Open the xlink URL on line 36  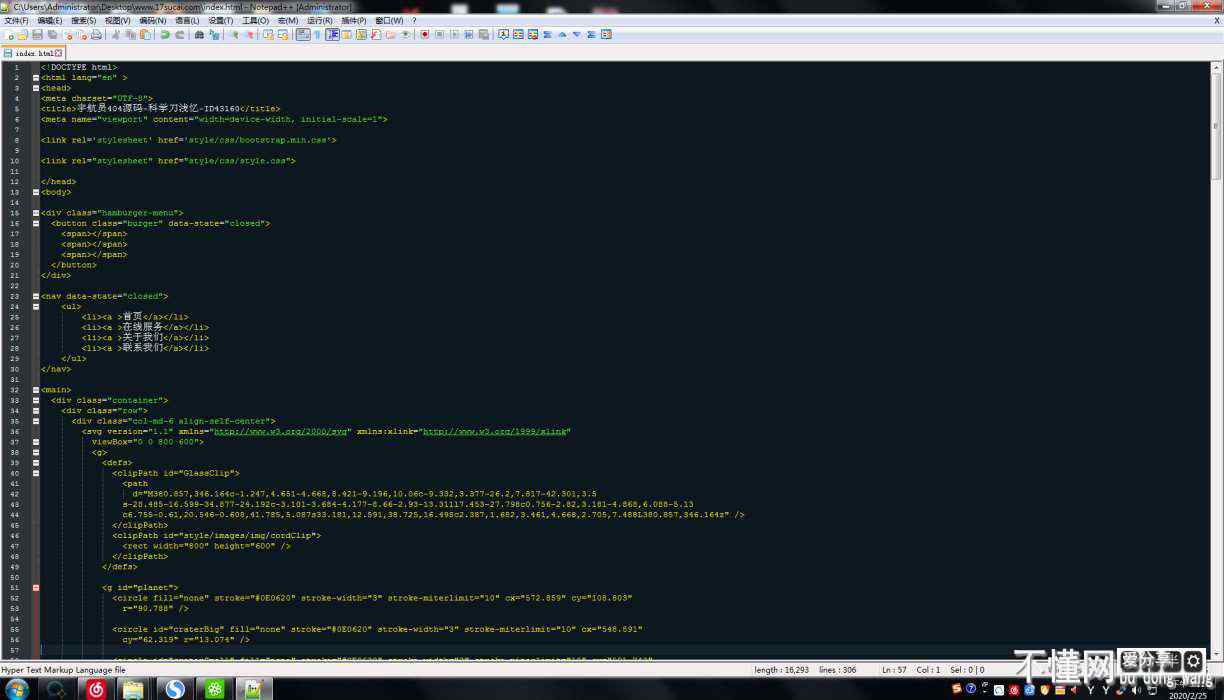coord(495,432)
